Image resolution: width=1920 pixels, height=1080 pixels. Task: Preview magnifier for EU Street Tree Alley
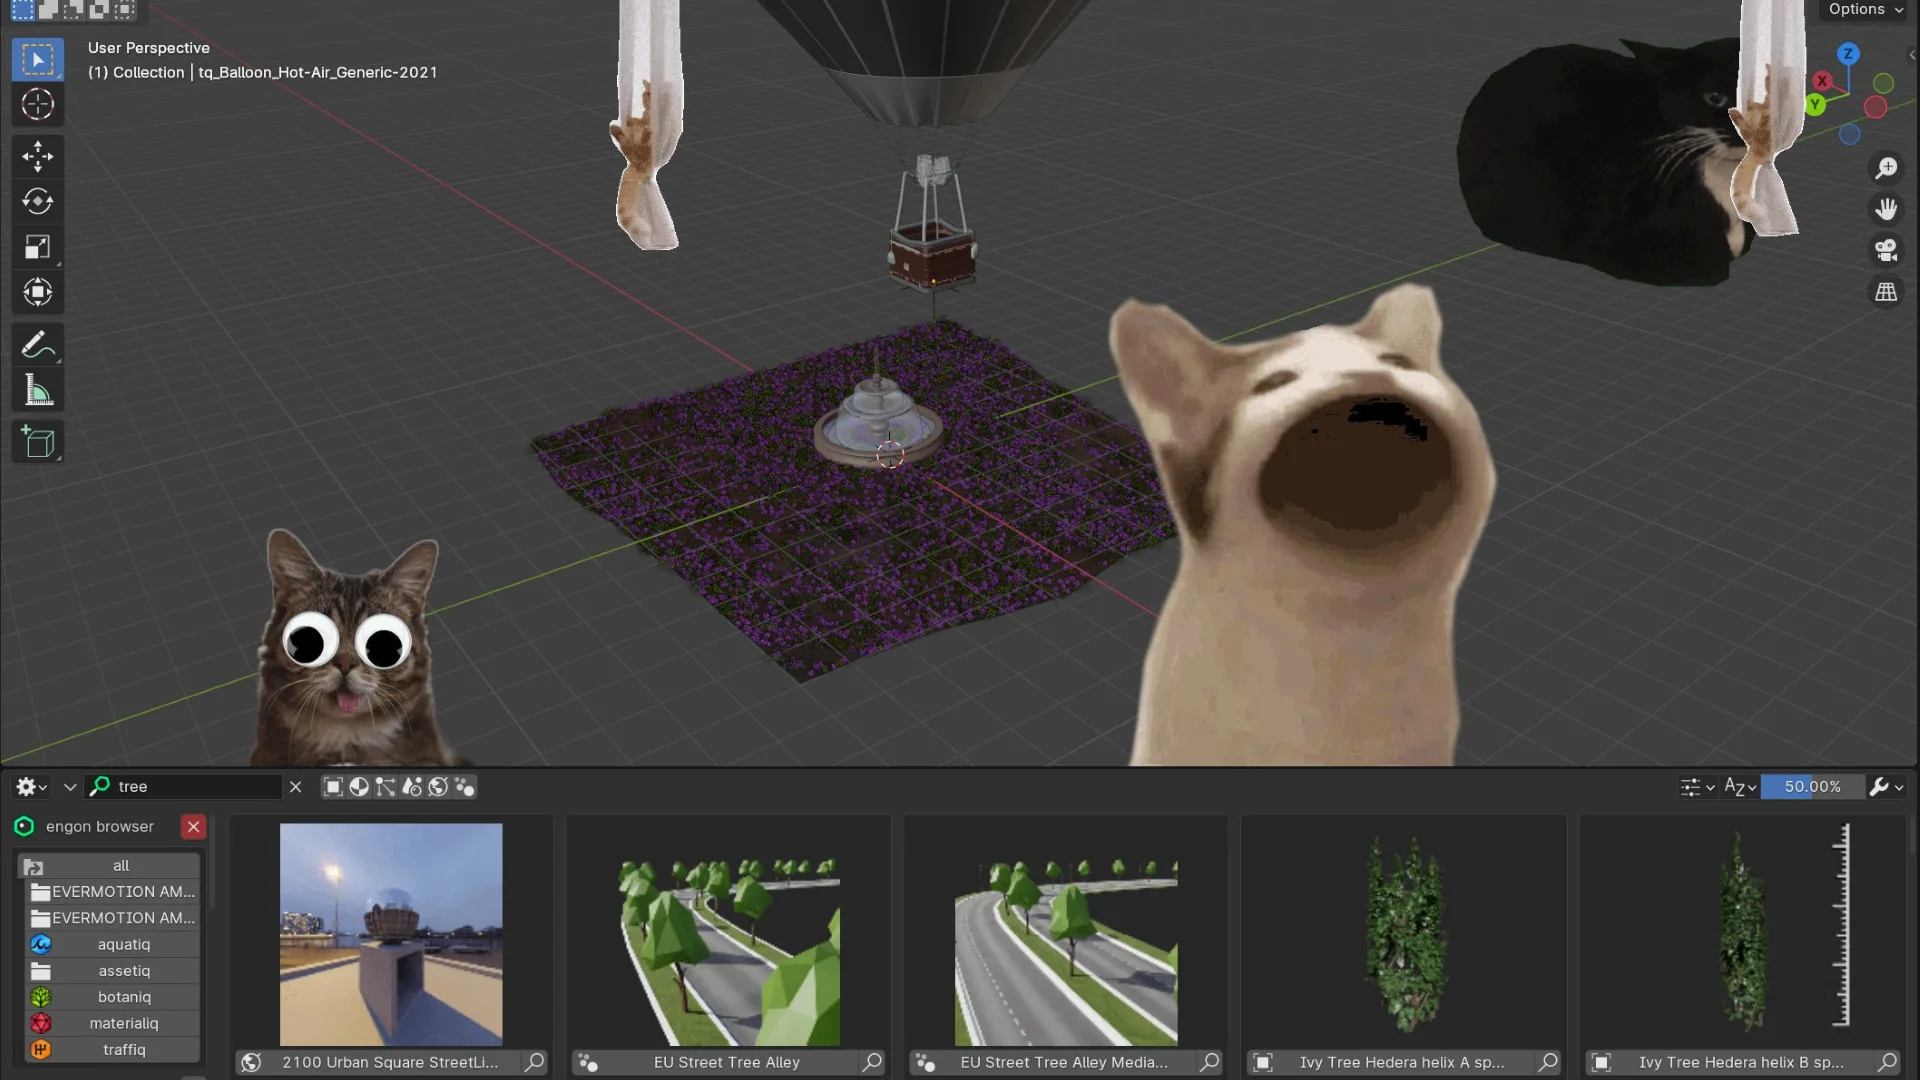pos(872,1062)
